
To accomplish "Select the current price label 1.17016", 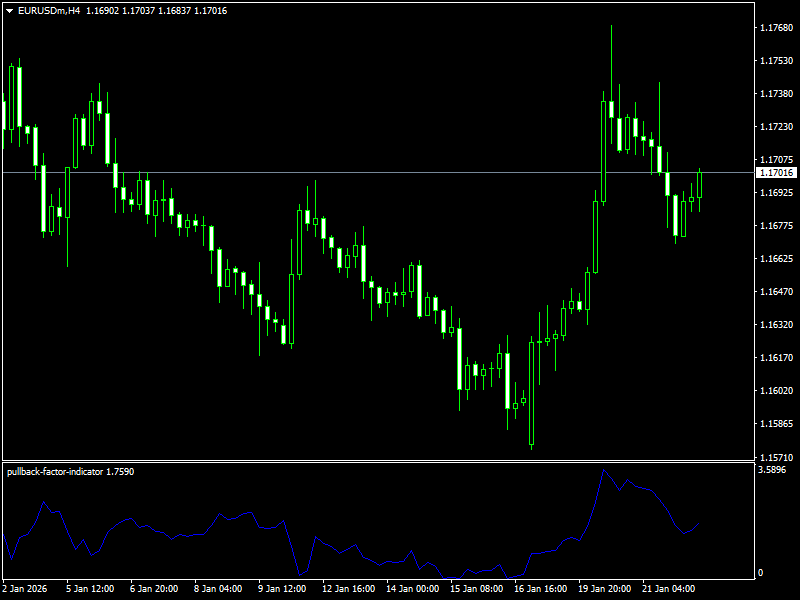I will (x=776, y=173).
